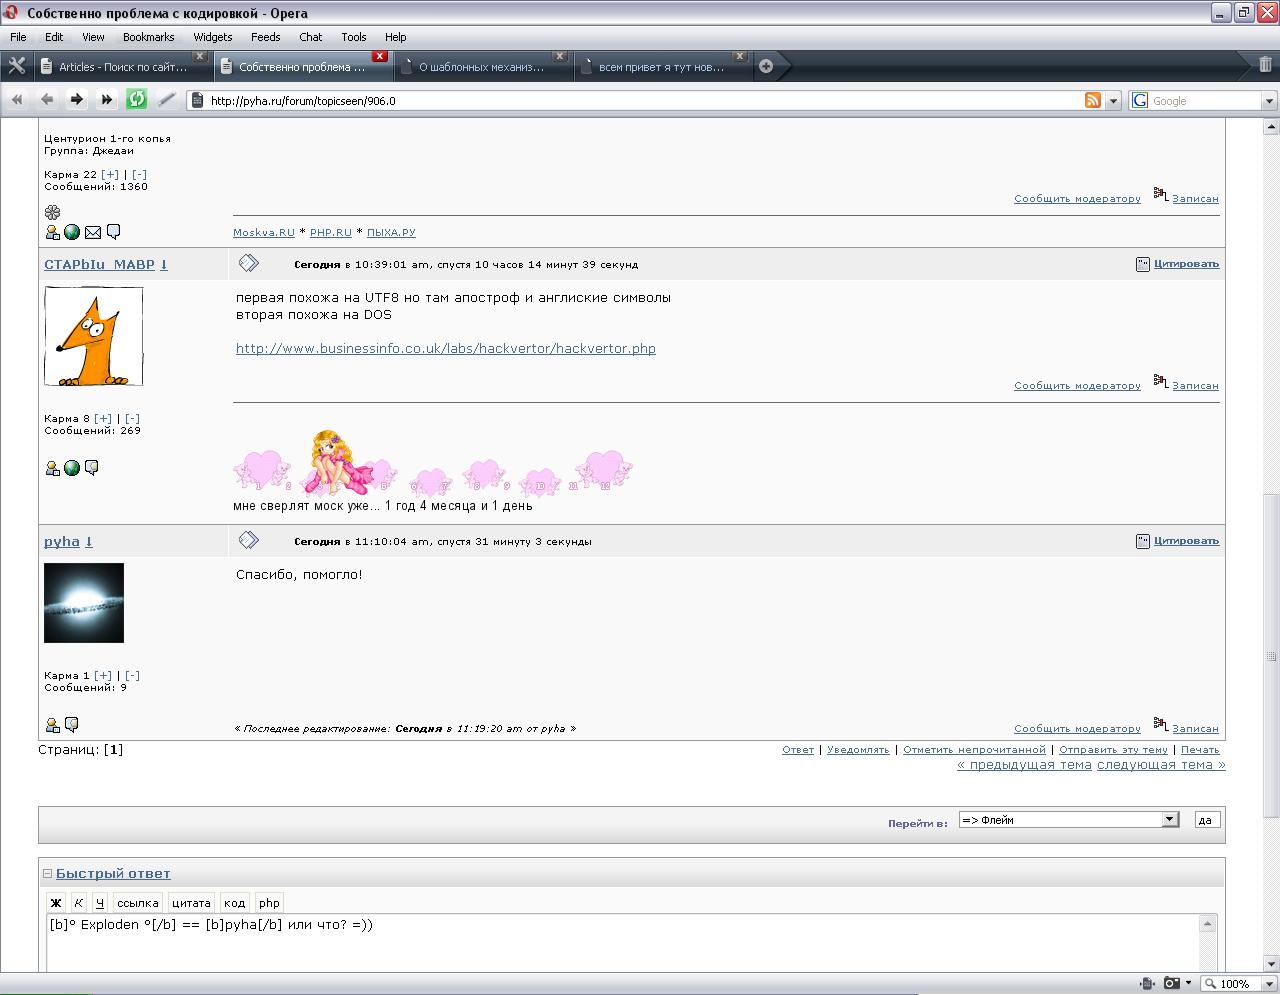This screenshot has height=995, width=1280.
Task: Open a new tab with plus button
Action: tap(766, 66)
